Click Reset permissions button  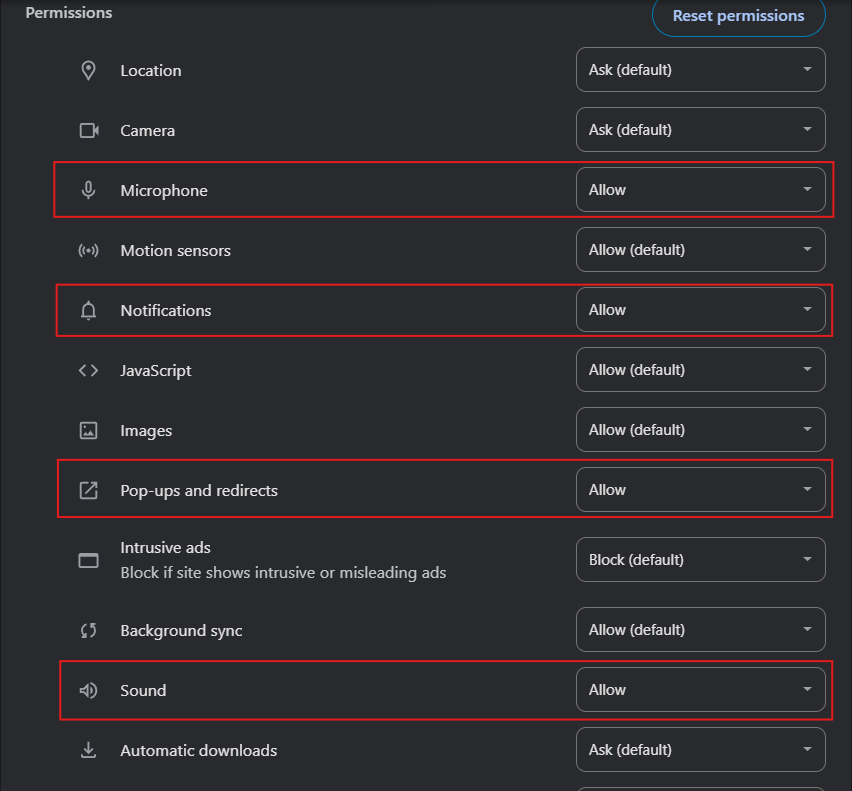click(738, 16)
